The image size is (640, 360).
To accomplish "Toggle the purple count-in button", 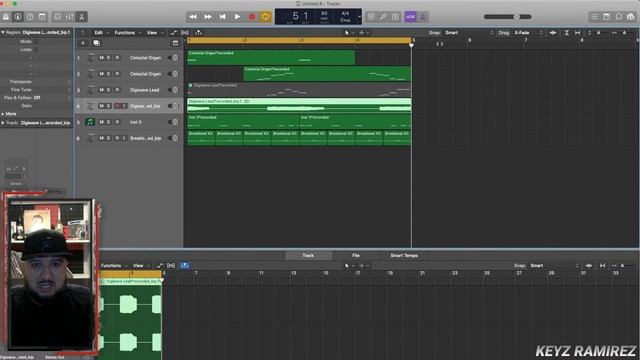I will tap(410, 17).
